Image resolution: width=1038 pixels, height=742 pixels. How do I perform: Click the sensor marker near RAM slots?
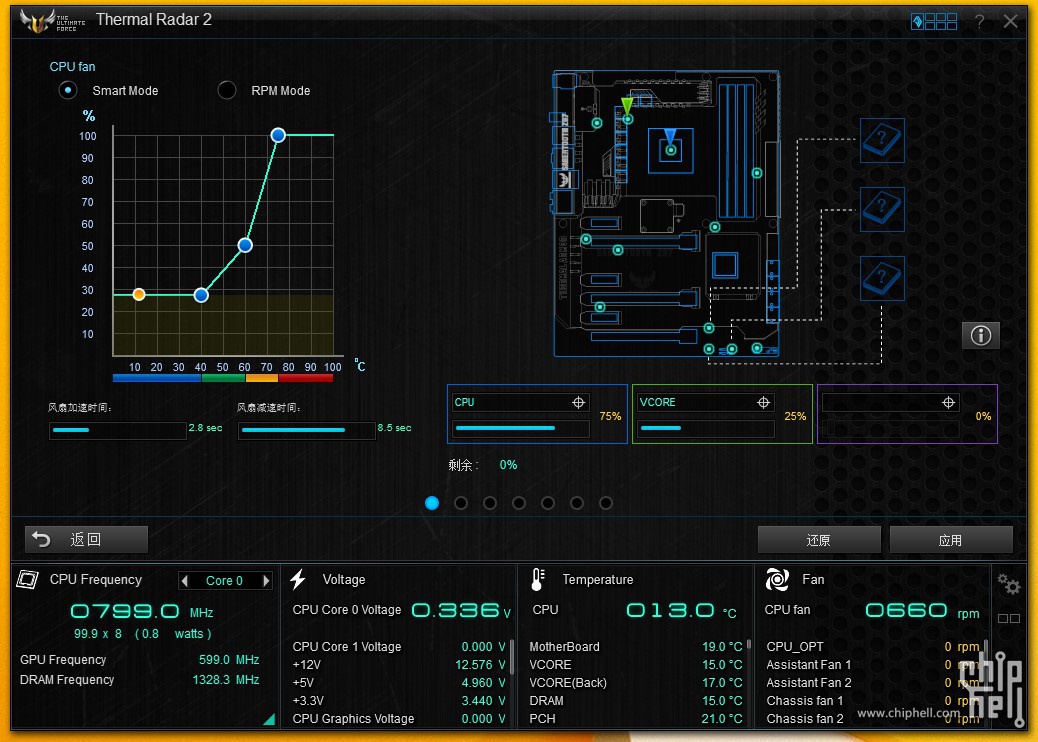pos(757,173)
